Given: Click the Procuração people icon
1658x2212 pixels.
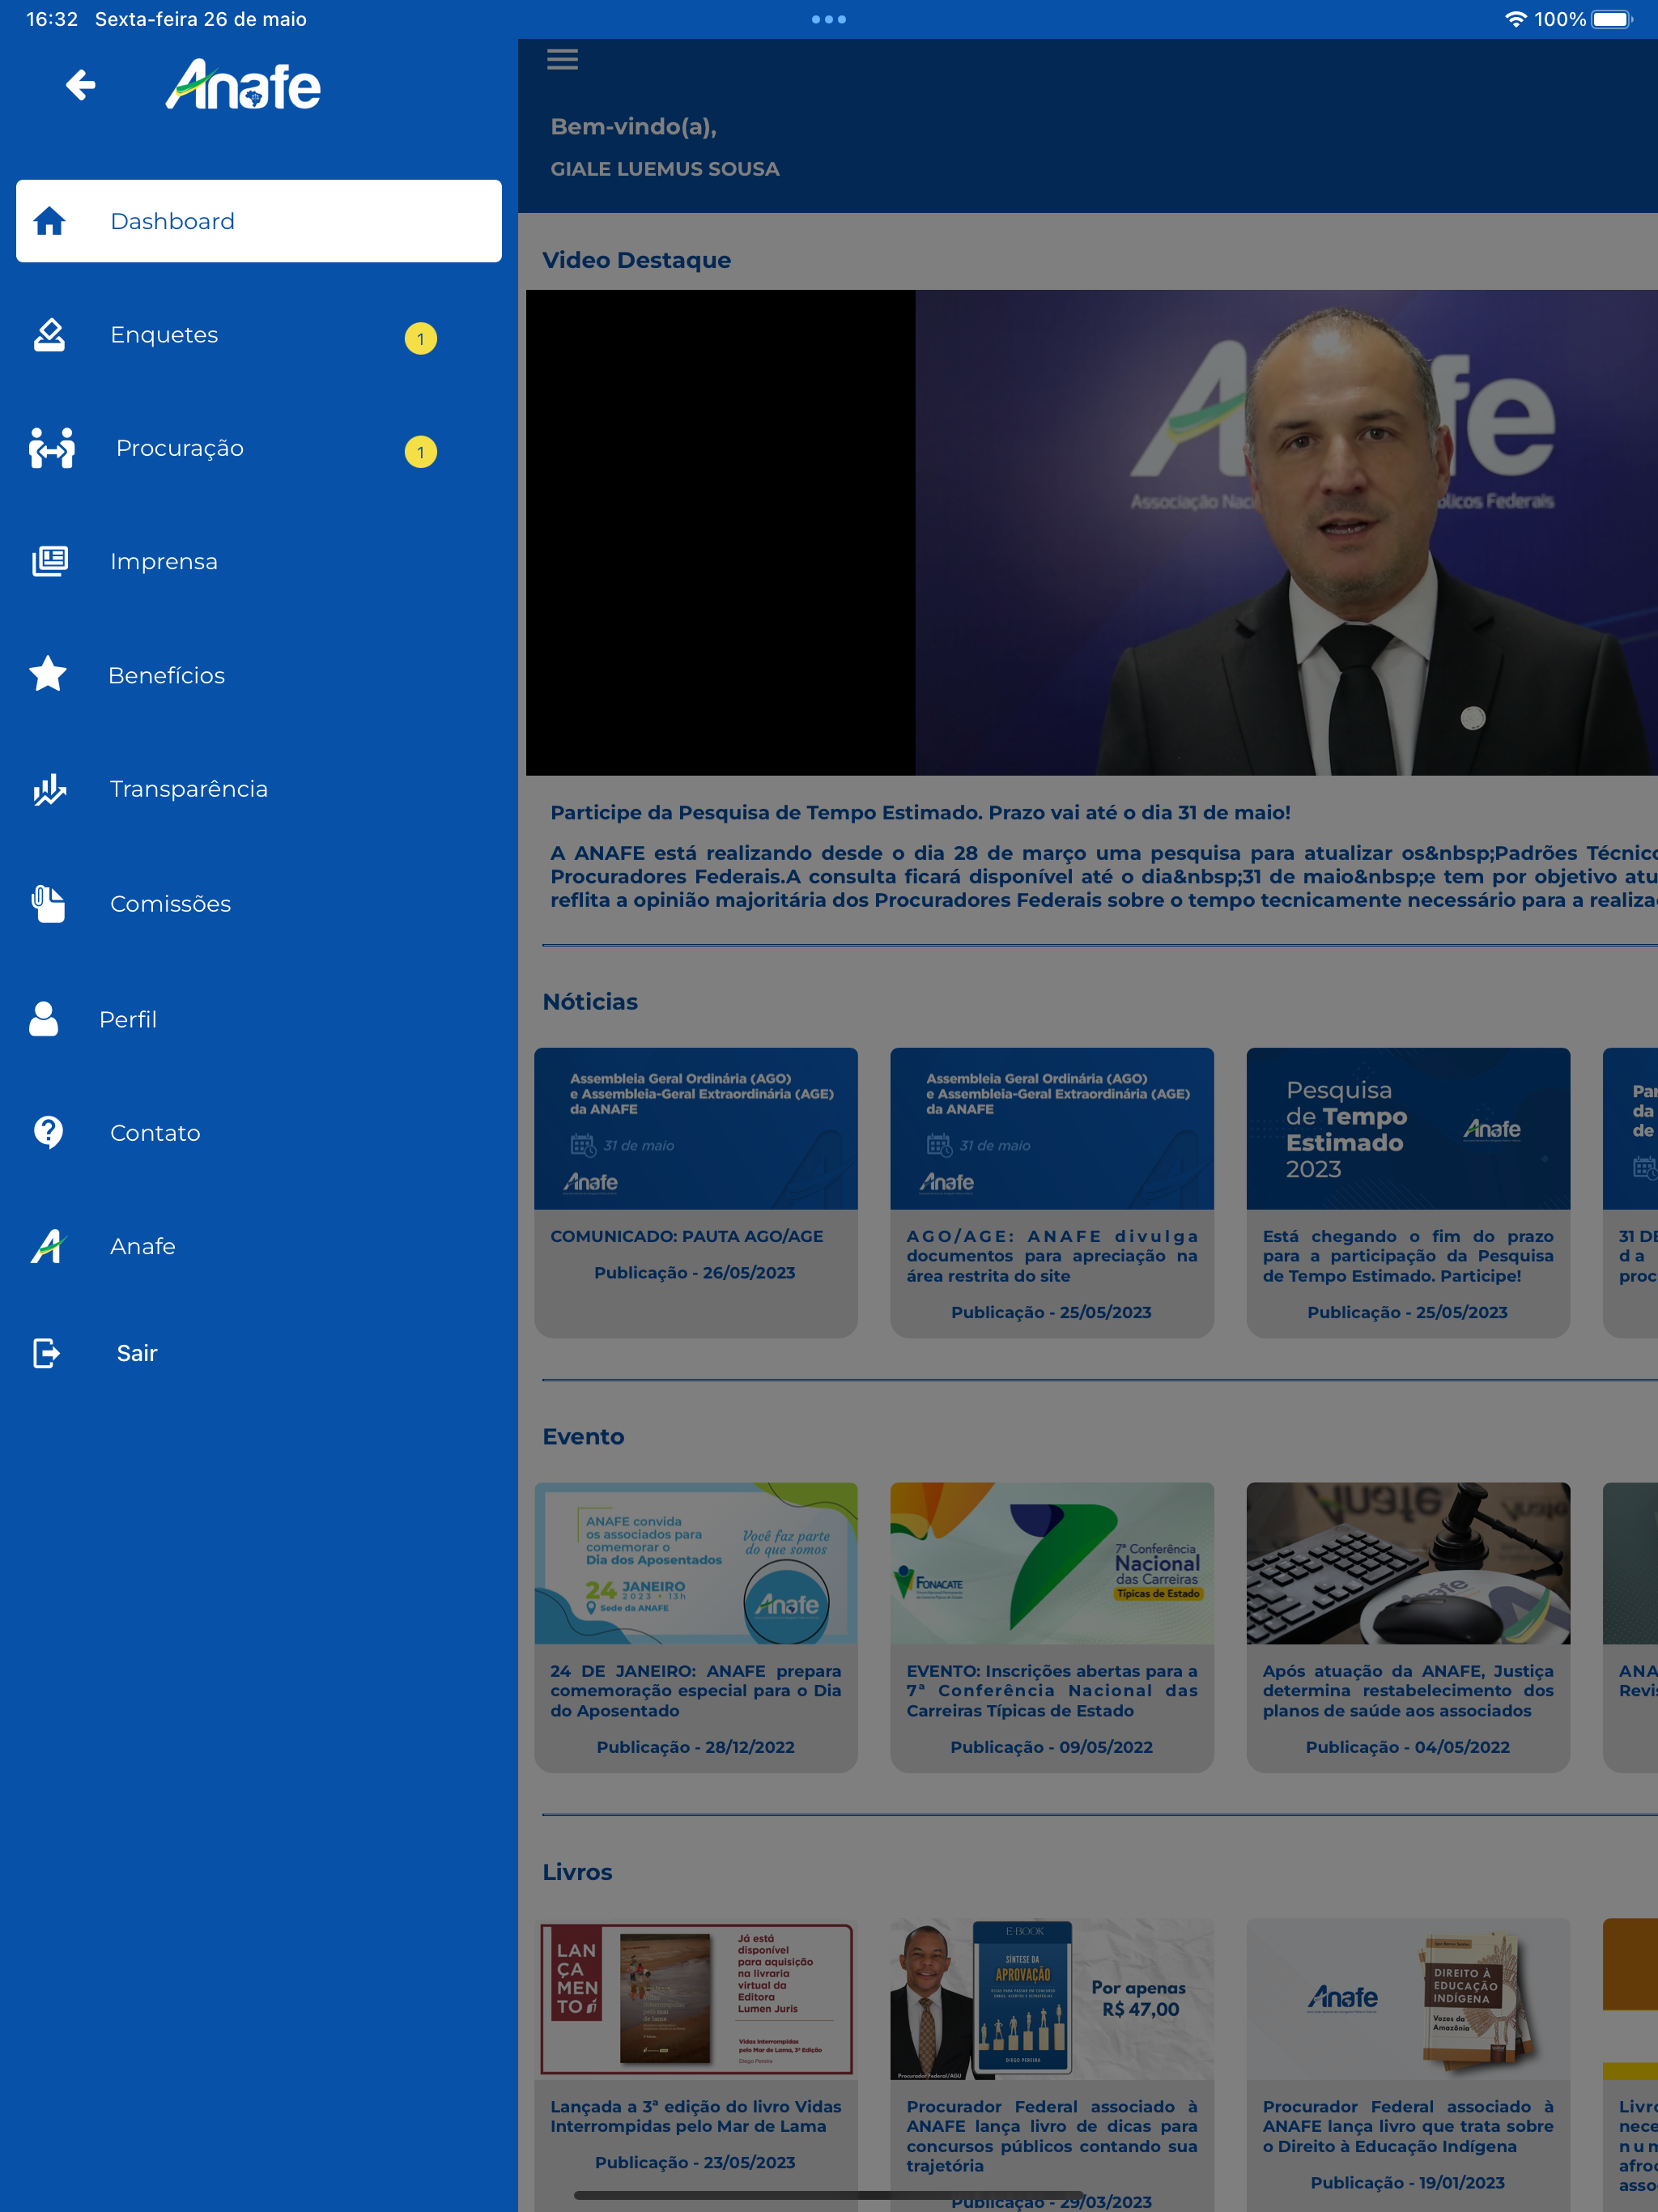Looking at the screenshot, I should [52, 448].
